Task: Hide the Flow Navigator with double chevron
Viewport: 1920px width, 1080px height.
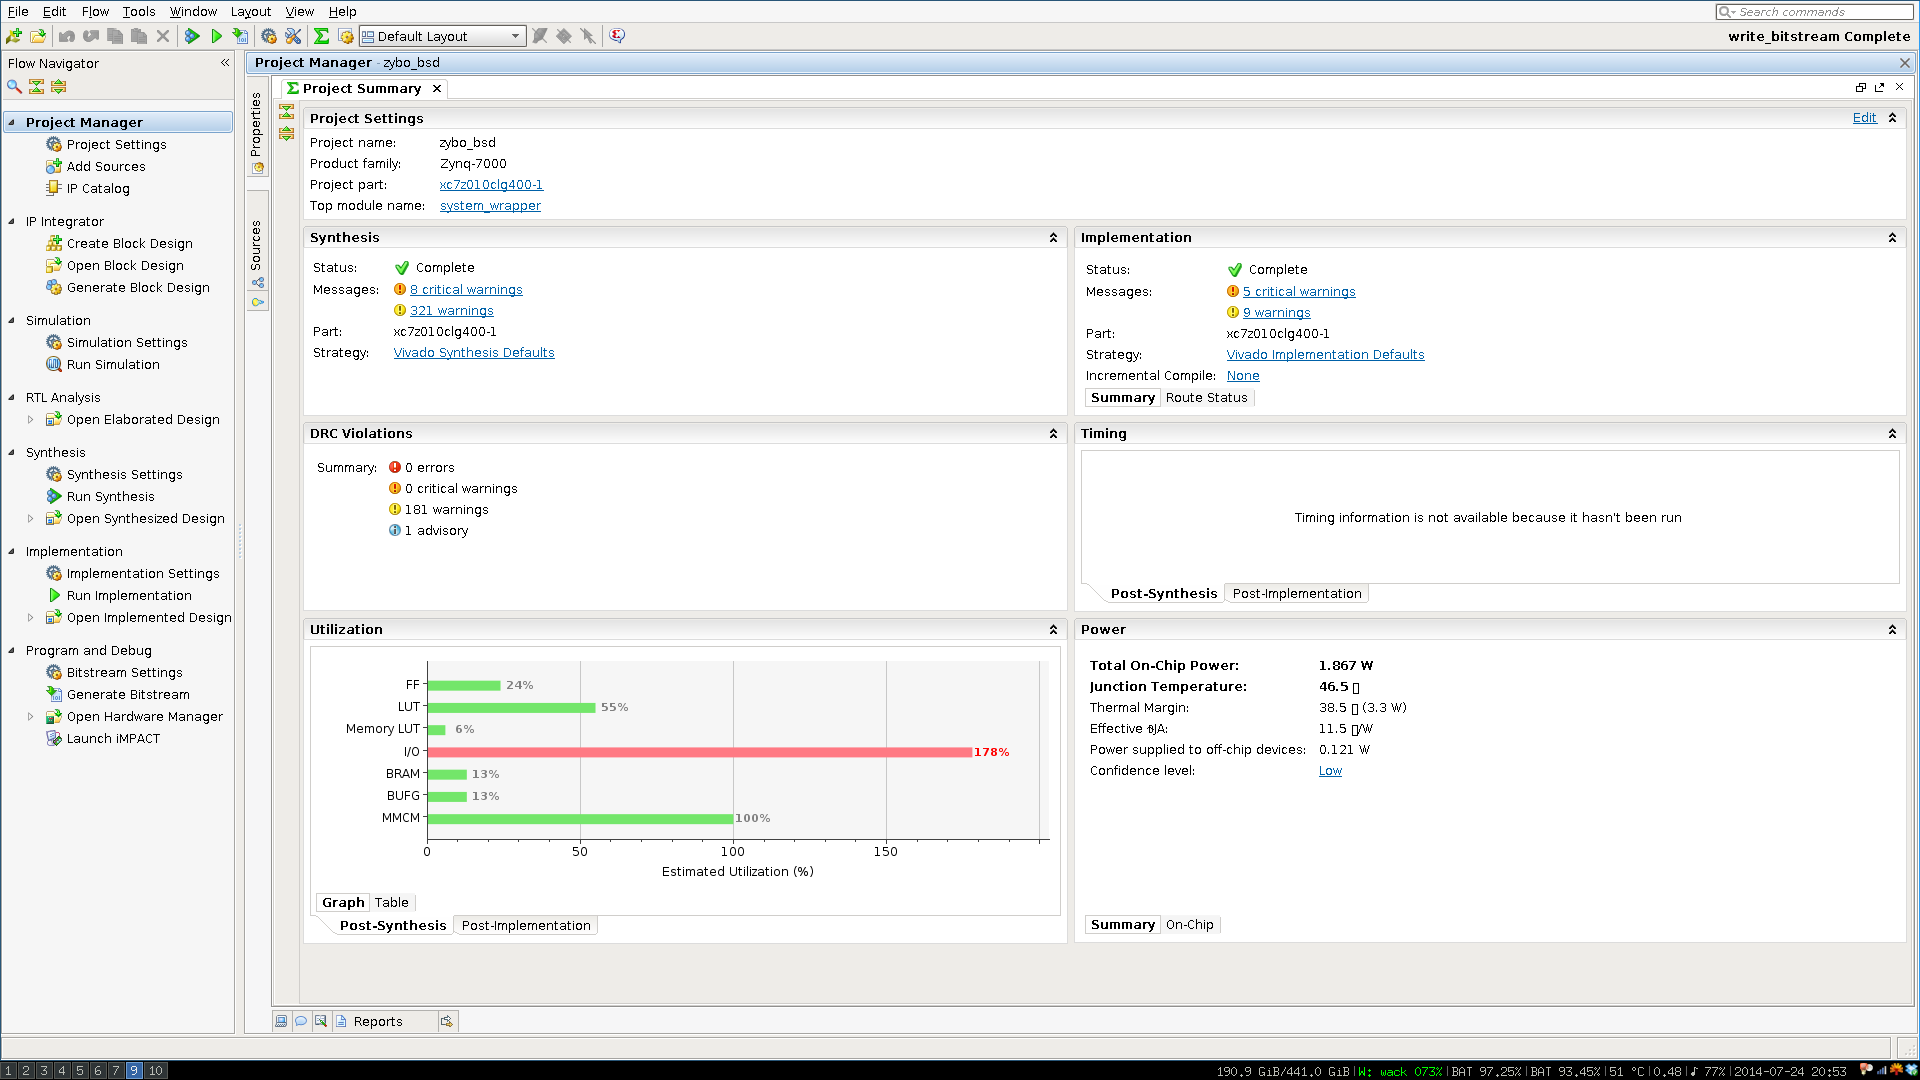Action: [225, 63]
